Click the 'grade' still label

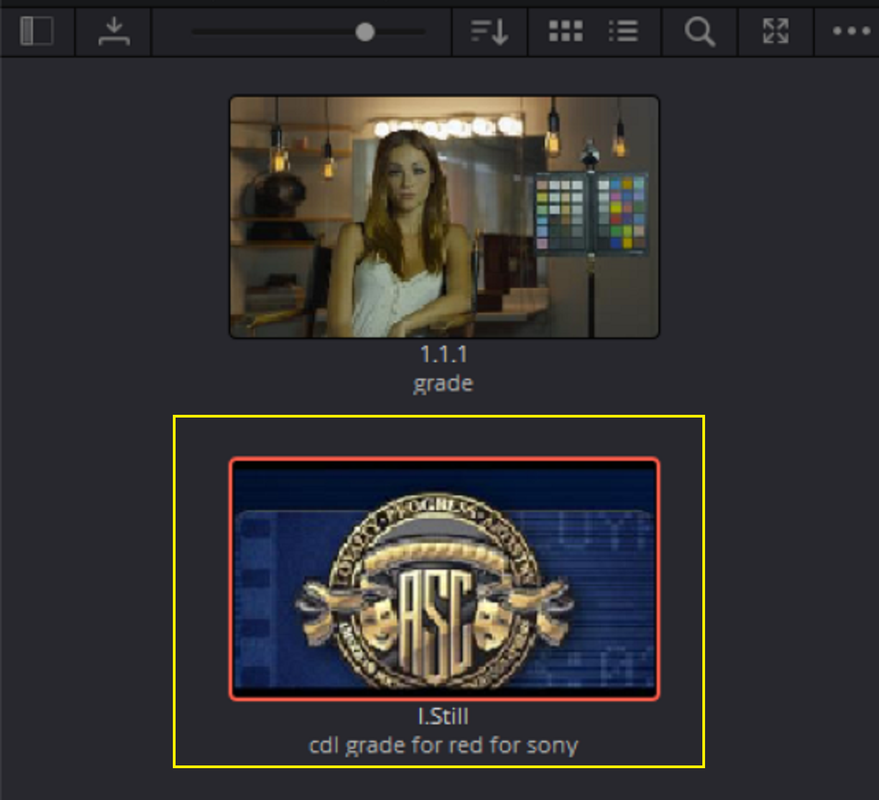(x=443, y=384)
